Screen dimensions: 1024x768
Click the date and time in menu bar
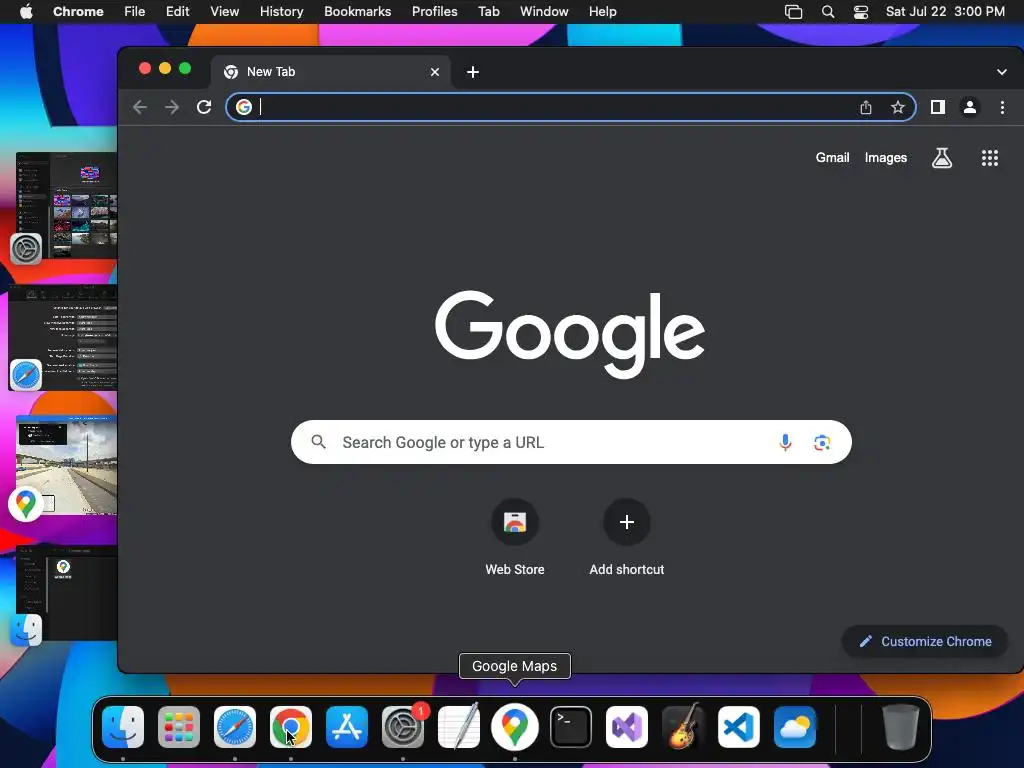(x=945, y=11)
